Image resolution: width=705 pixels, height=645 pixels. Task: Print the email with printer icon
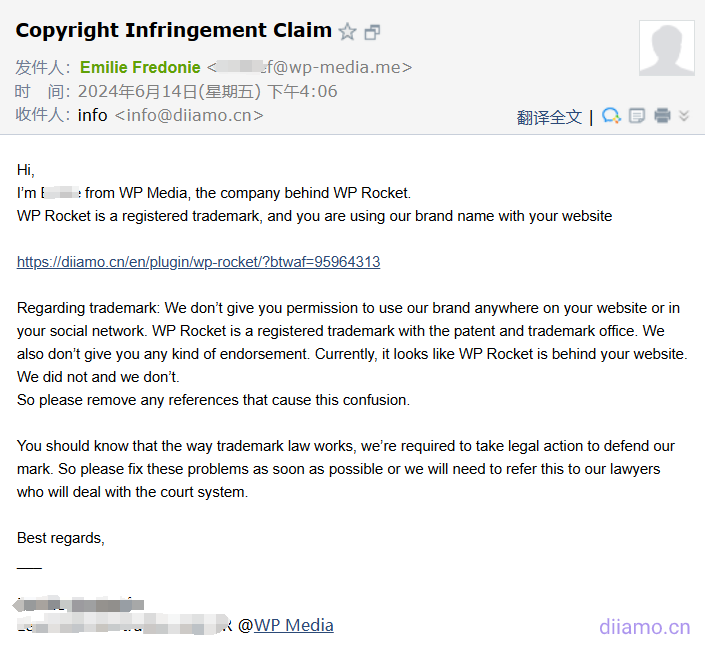(662, 116)
